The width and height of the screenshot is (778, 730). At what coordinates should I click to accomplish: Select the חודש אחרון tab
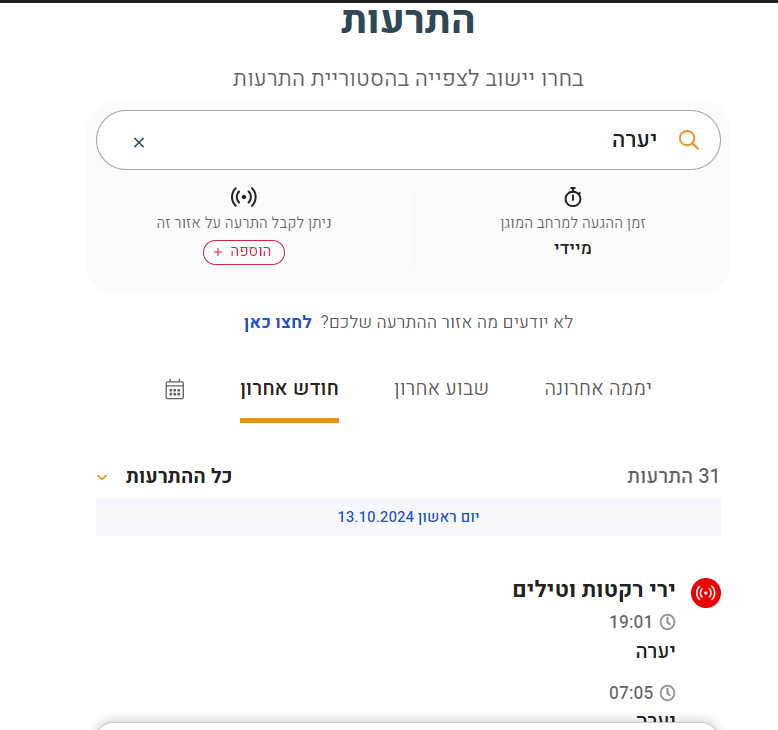pyautogui.click(x=289, y=389)
